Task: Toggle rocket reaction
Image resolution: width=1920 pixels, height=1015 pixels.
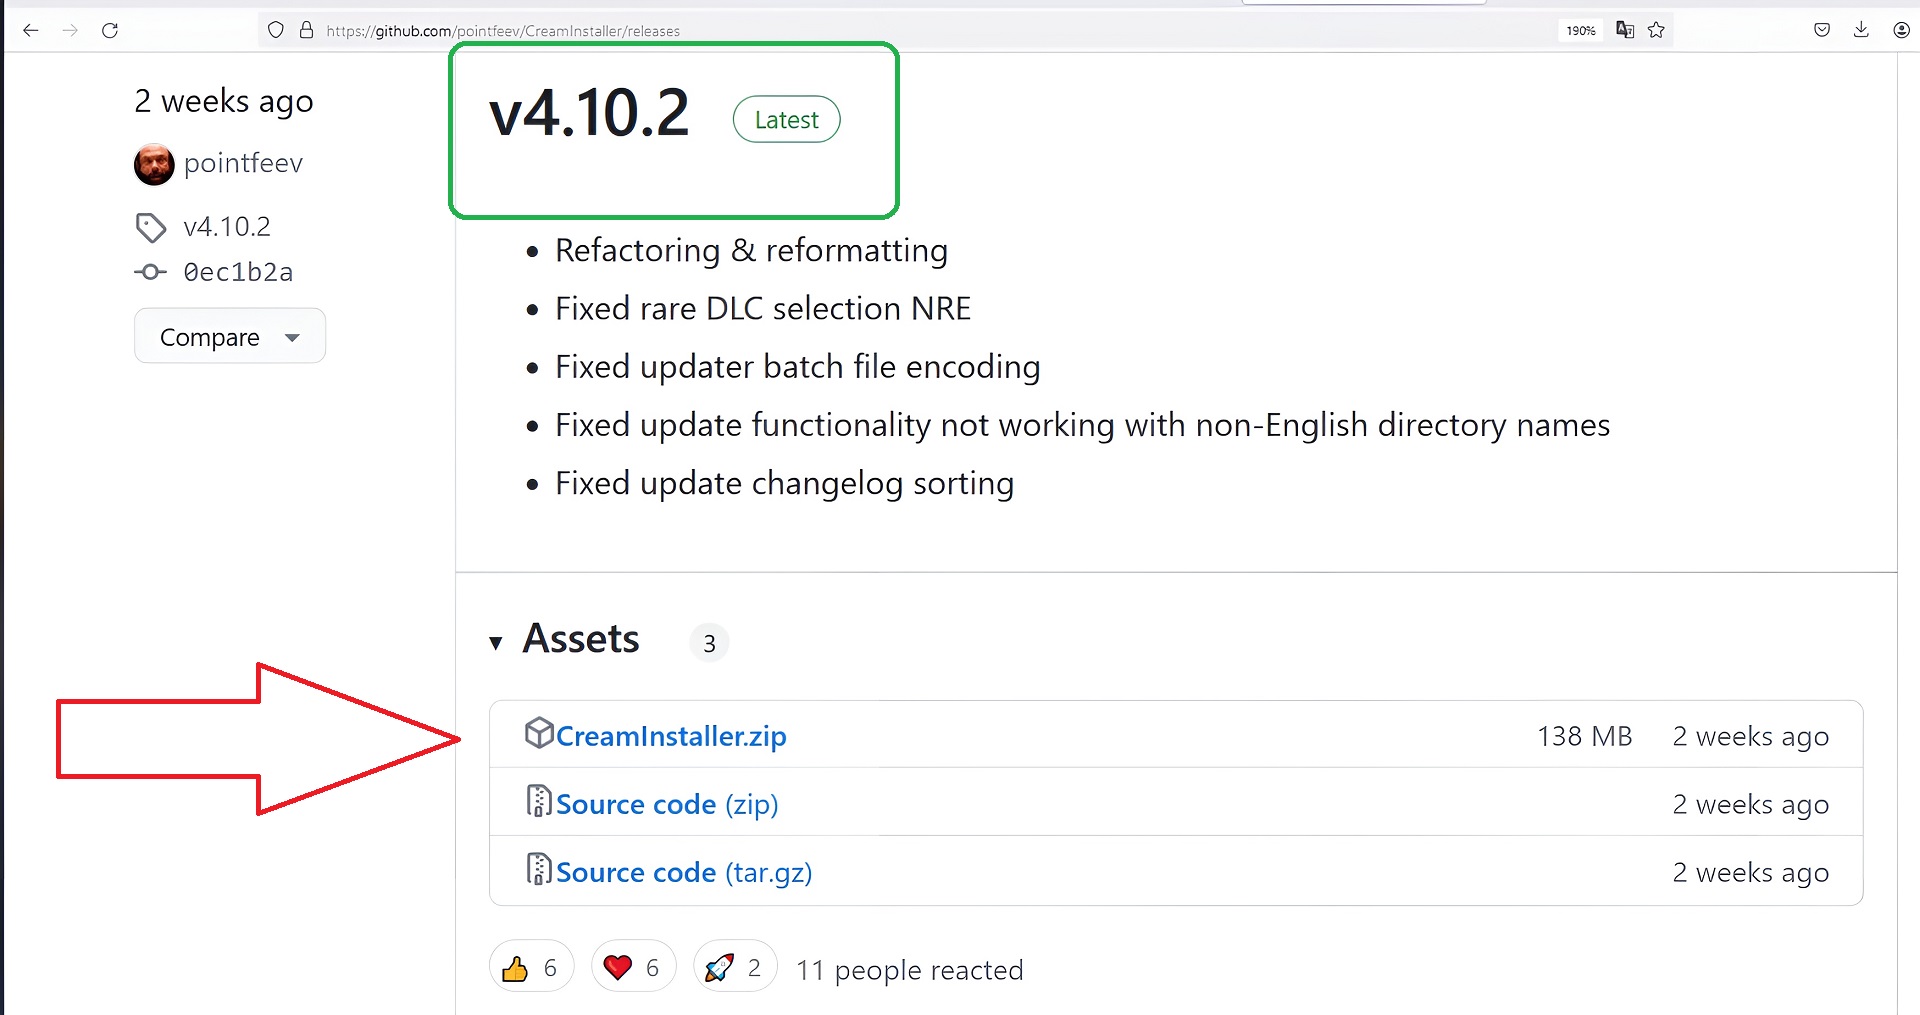Action: point(734,967)
